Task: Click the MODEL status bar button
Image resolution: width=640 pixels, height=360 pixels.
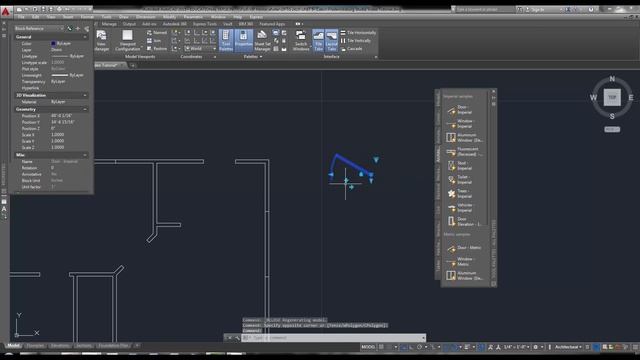Action: point(368,347)
